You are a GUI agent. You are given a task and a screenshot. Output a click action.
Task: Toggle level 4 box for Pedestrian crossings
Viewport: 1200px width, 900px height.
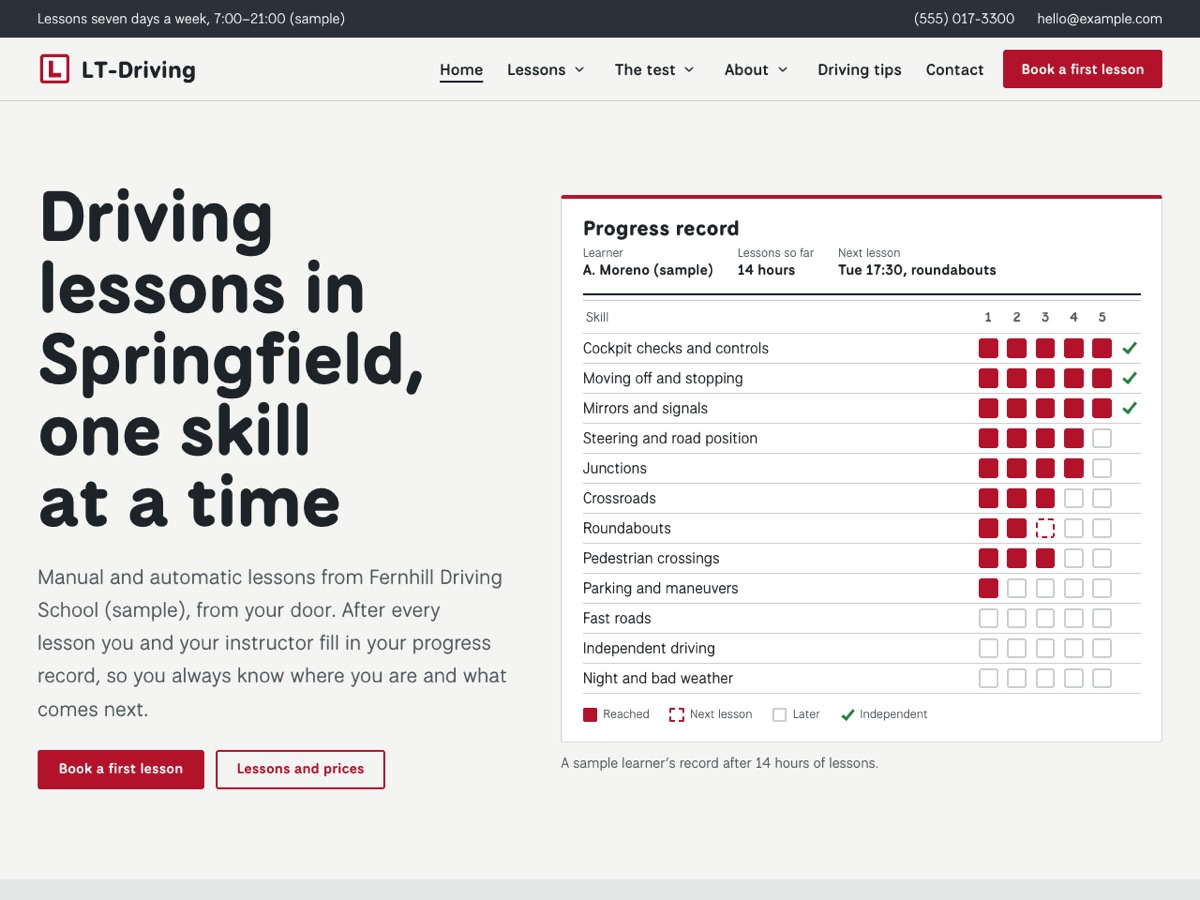(1074, 558)
